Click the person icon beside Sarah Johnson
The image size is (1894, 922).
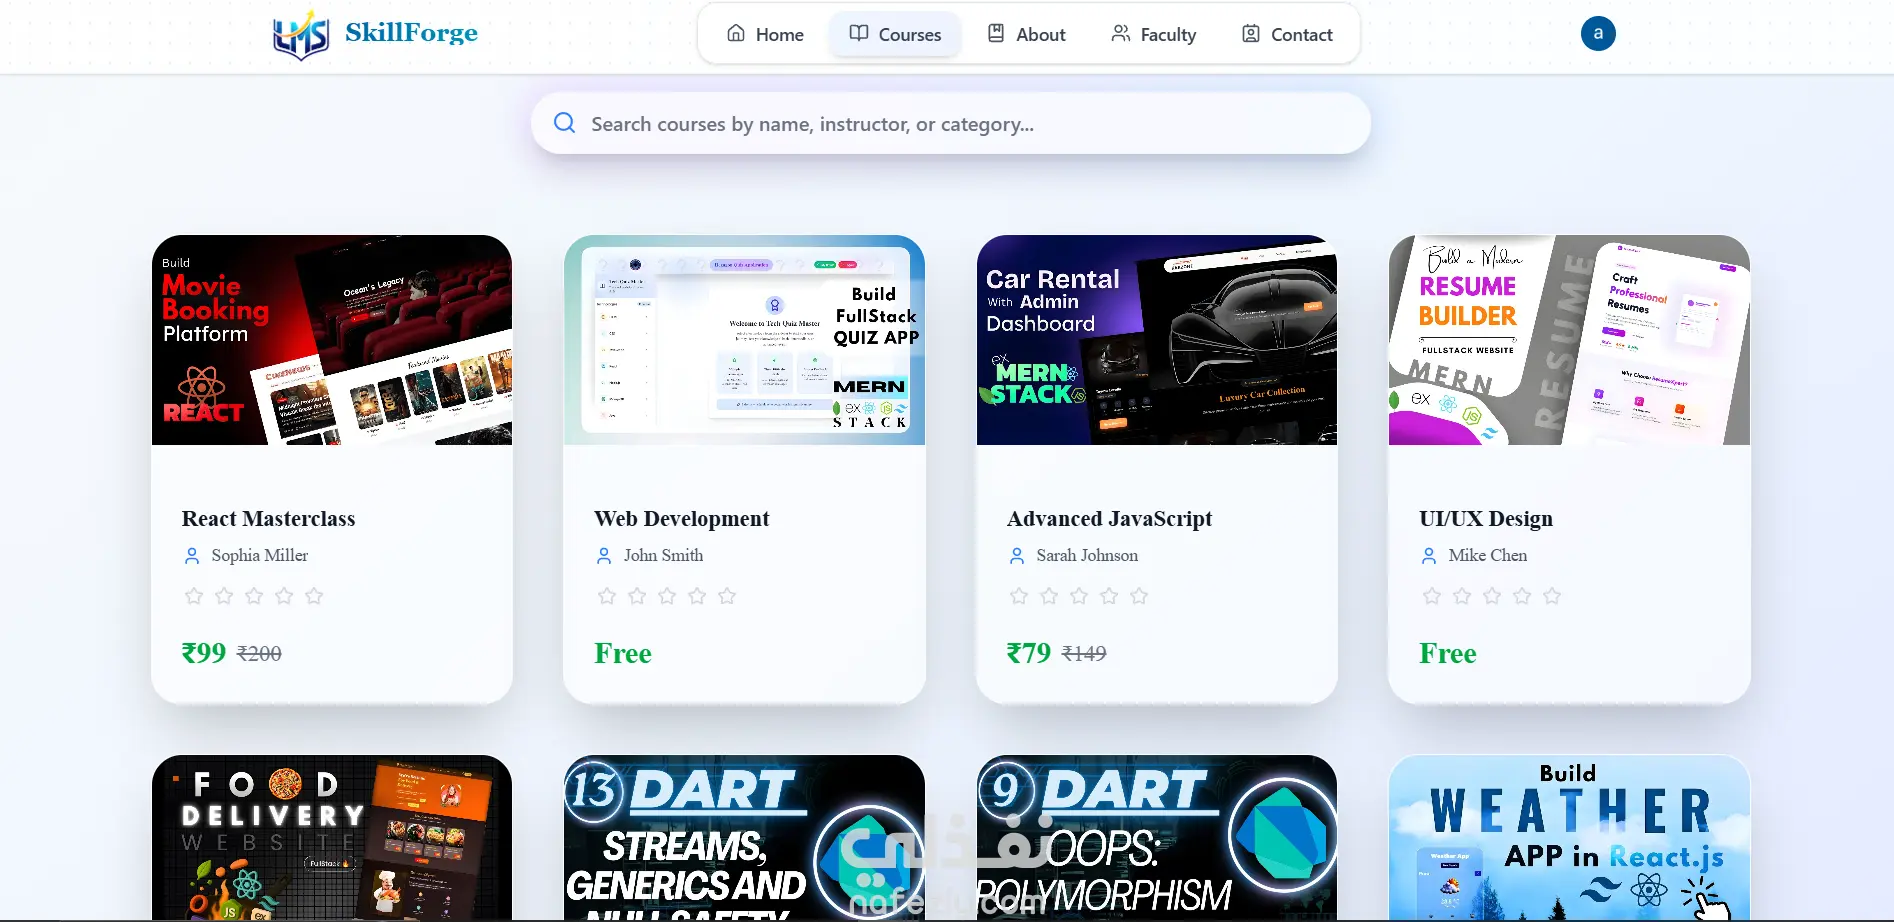[1017, 555]
